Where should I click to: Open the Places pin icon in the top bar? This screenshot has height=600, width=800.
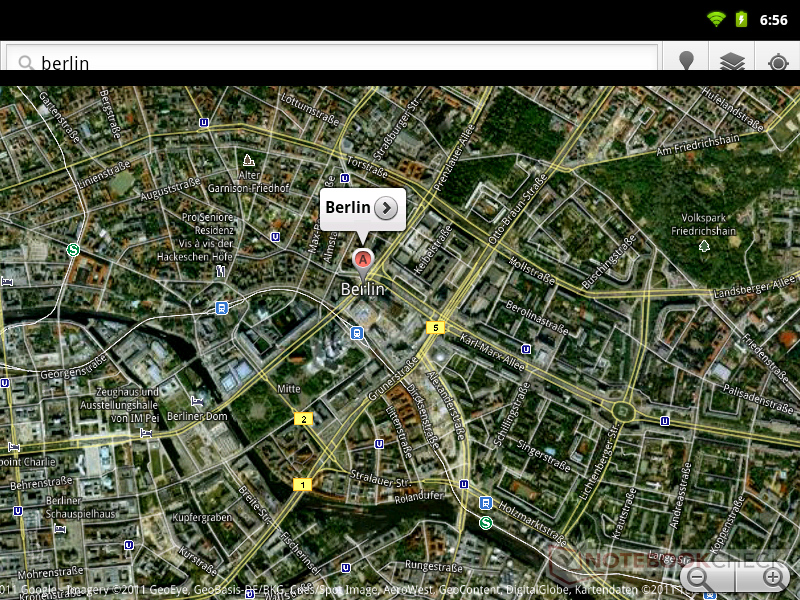pos(686,61)
